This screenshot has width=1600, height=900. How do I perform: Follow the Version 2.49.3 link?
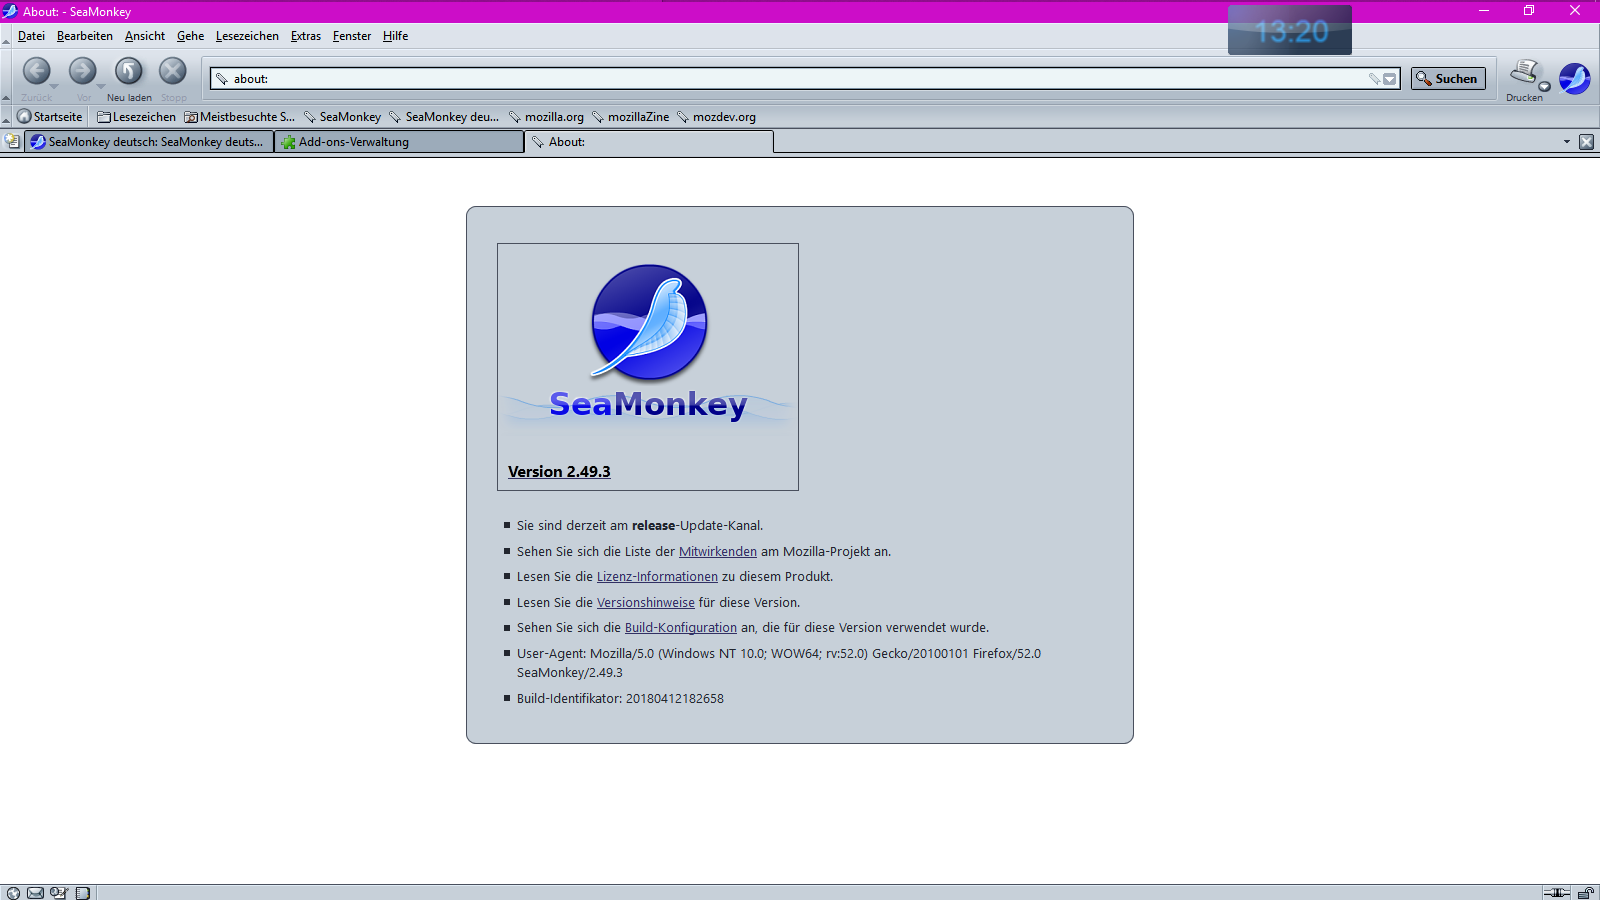[x=559, y=472]
